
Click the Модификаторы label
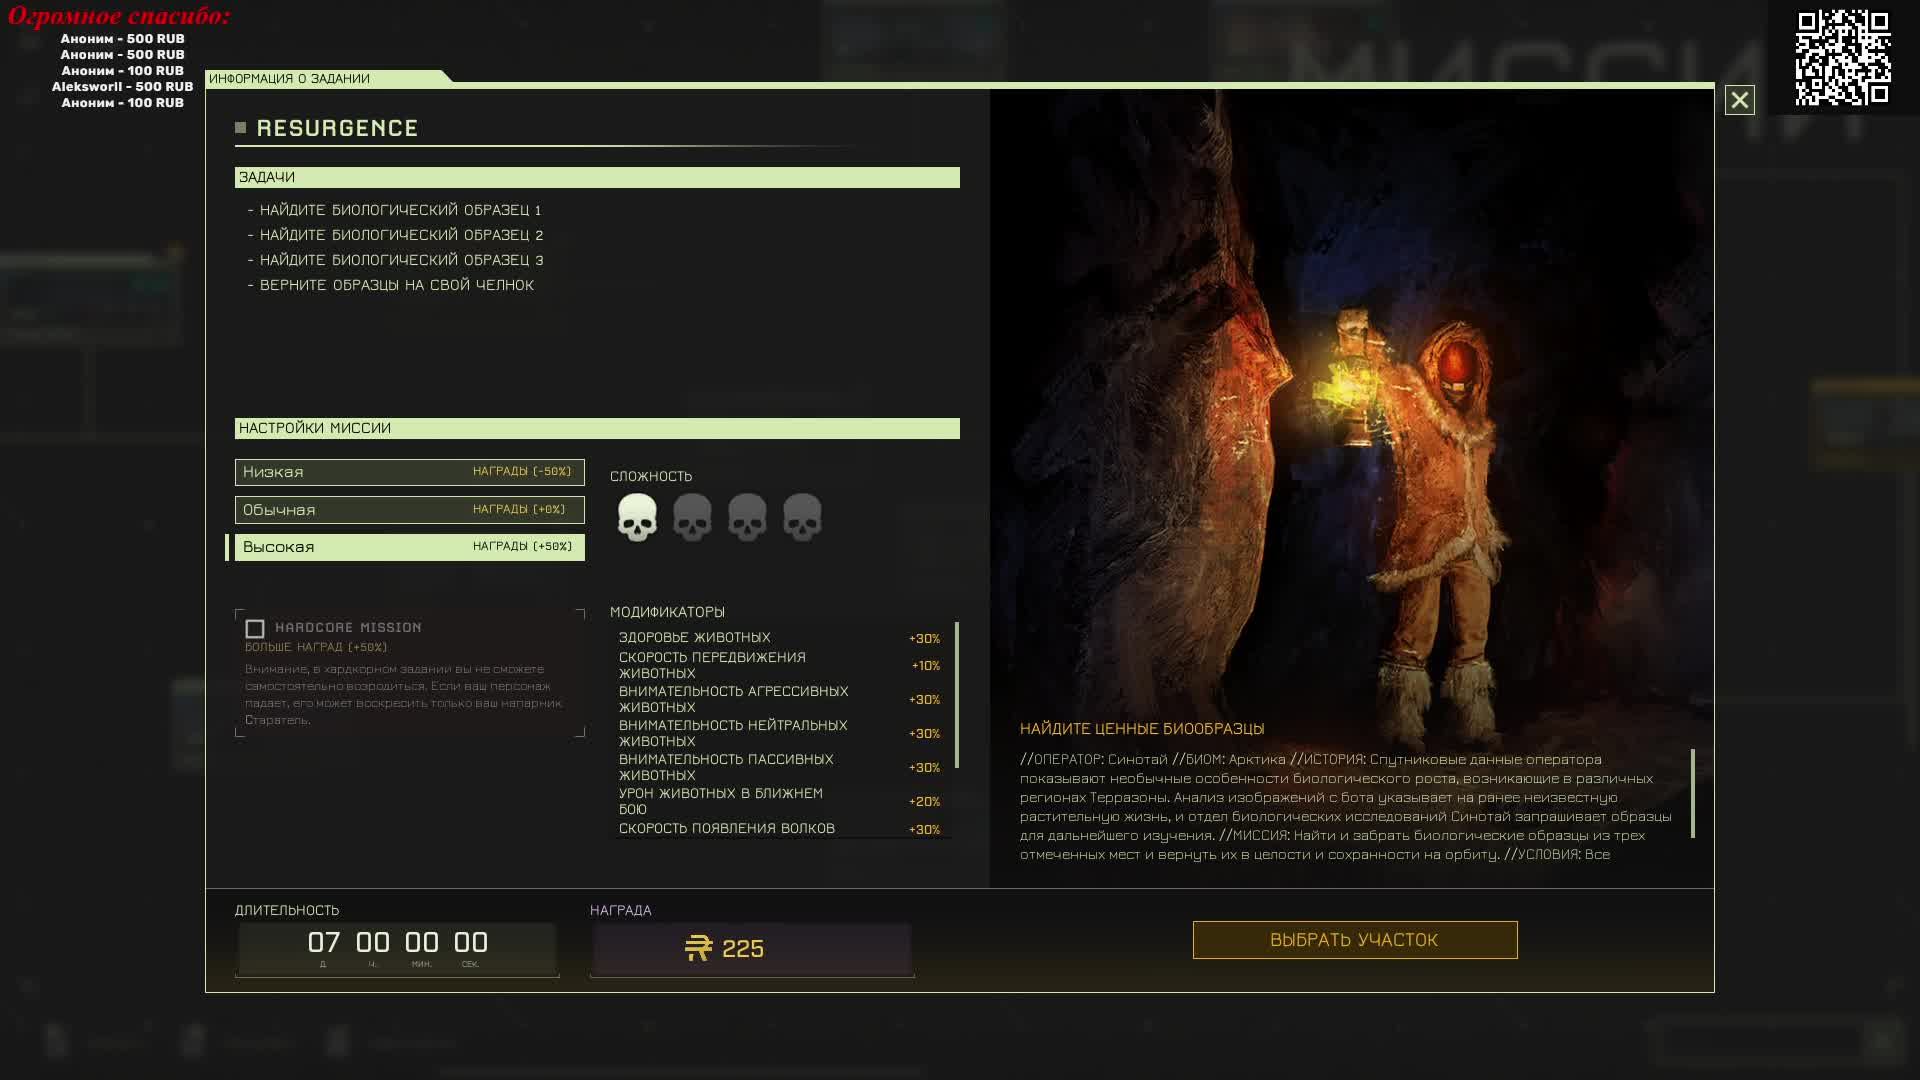coord(668,612)
